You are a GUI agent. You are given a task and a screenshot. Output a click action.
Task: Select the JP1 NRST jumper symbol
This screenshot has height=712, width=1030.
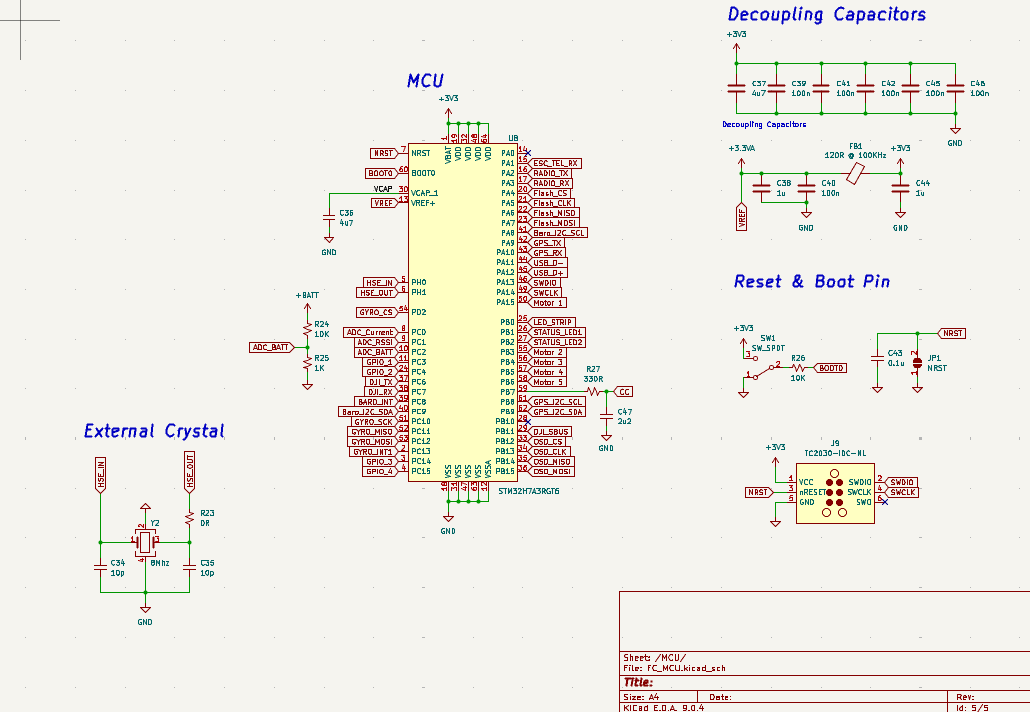917,363
